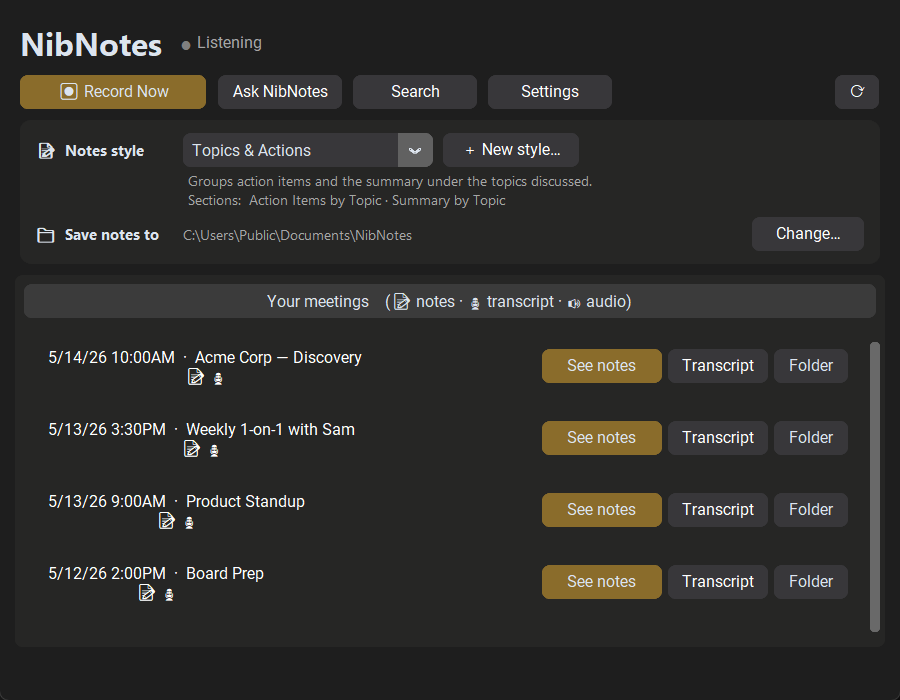Viewport: 900px width, 700px height.
Task: Open folder for Acme Corp Discovery
Action: click(810, 366)
